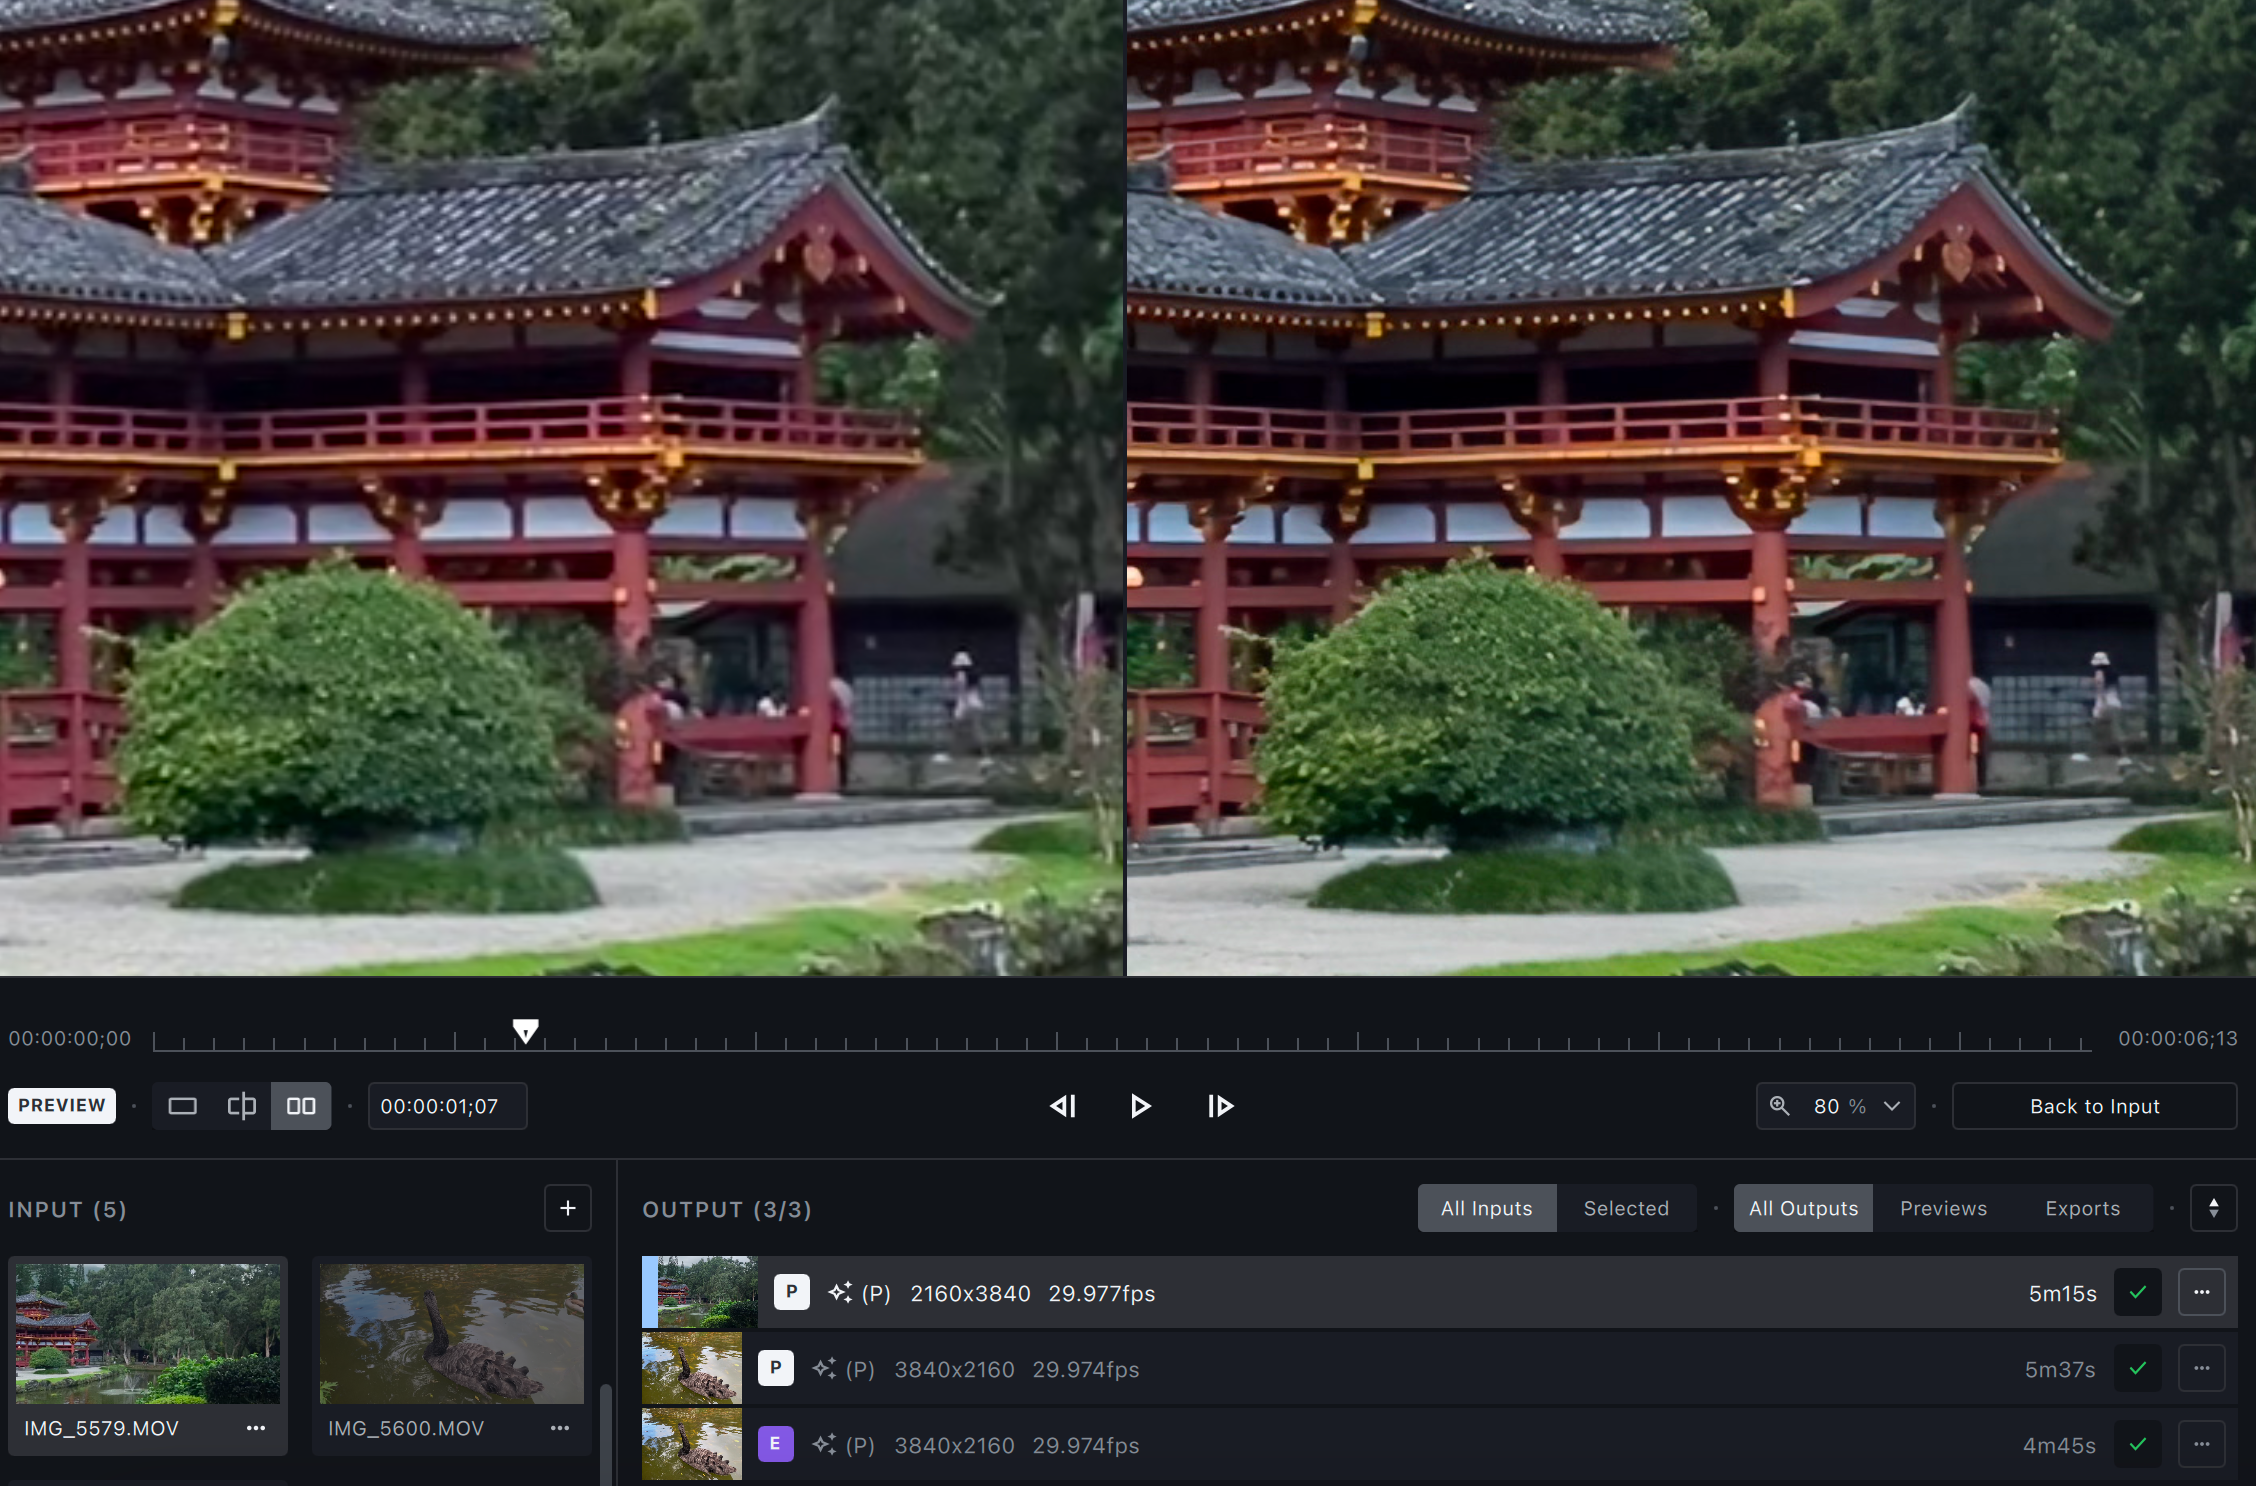Show only Selected inputs
The height and width of the screenshot is (1486, 2256).
(1626, 1208)
